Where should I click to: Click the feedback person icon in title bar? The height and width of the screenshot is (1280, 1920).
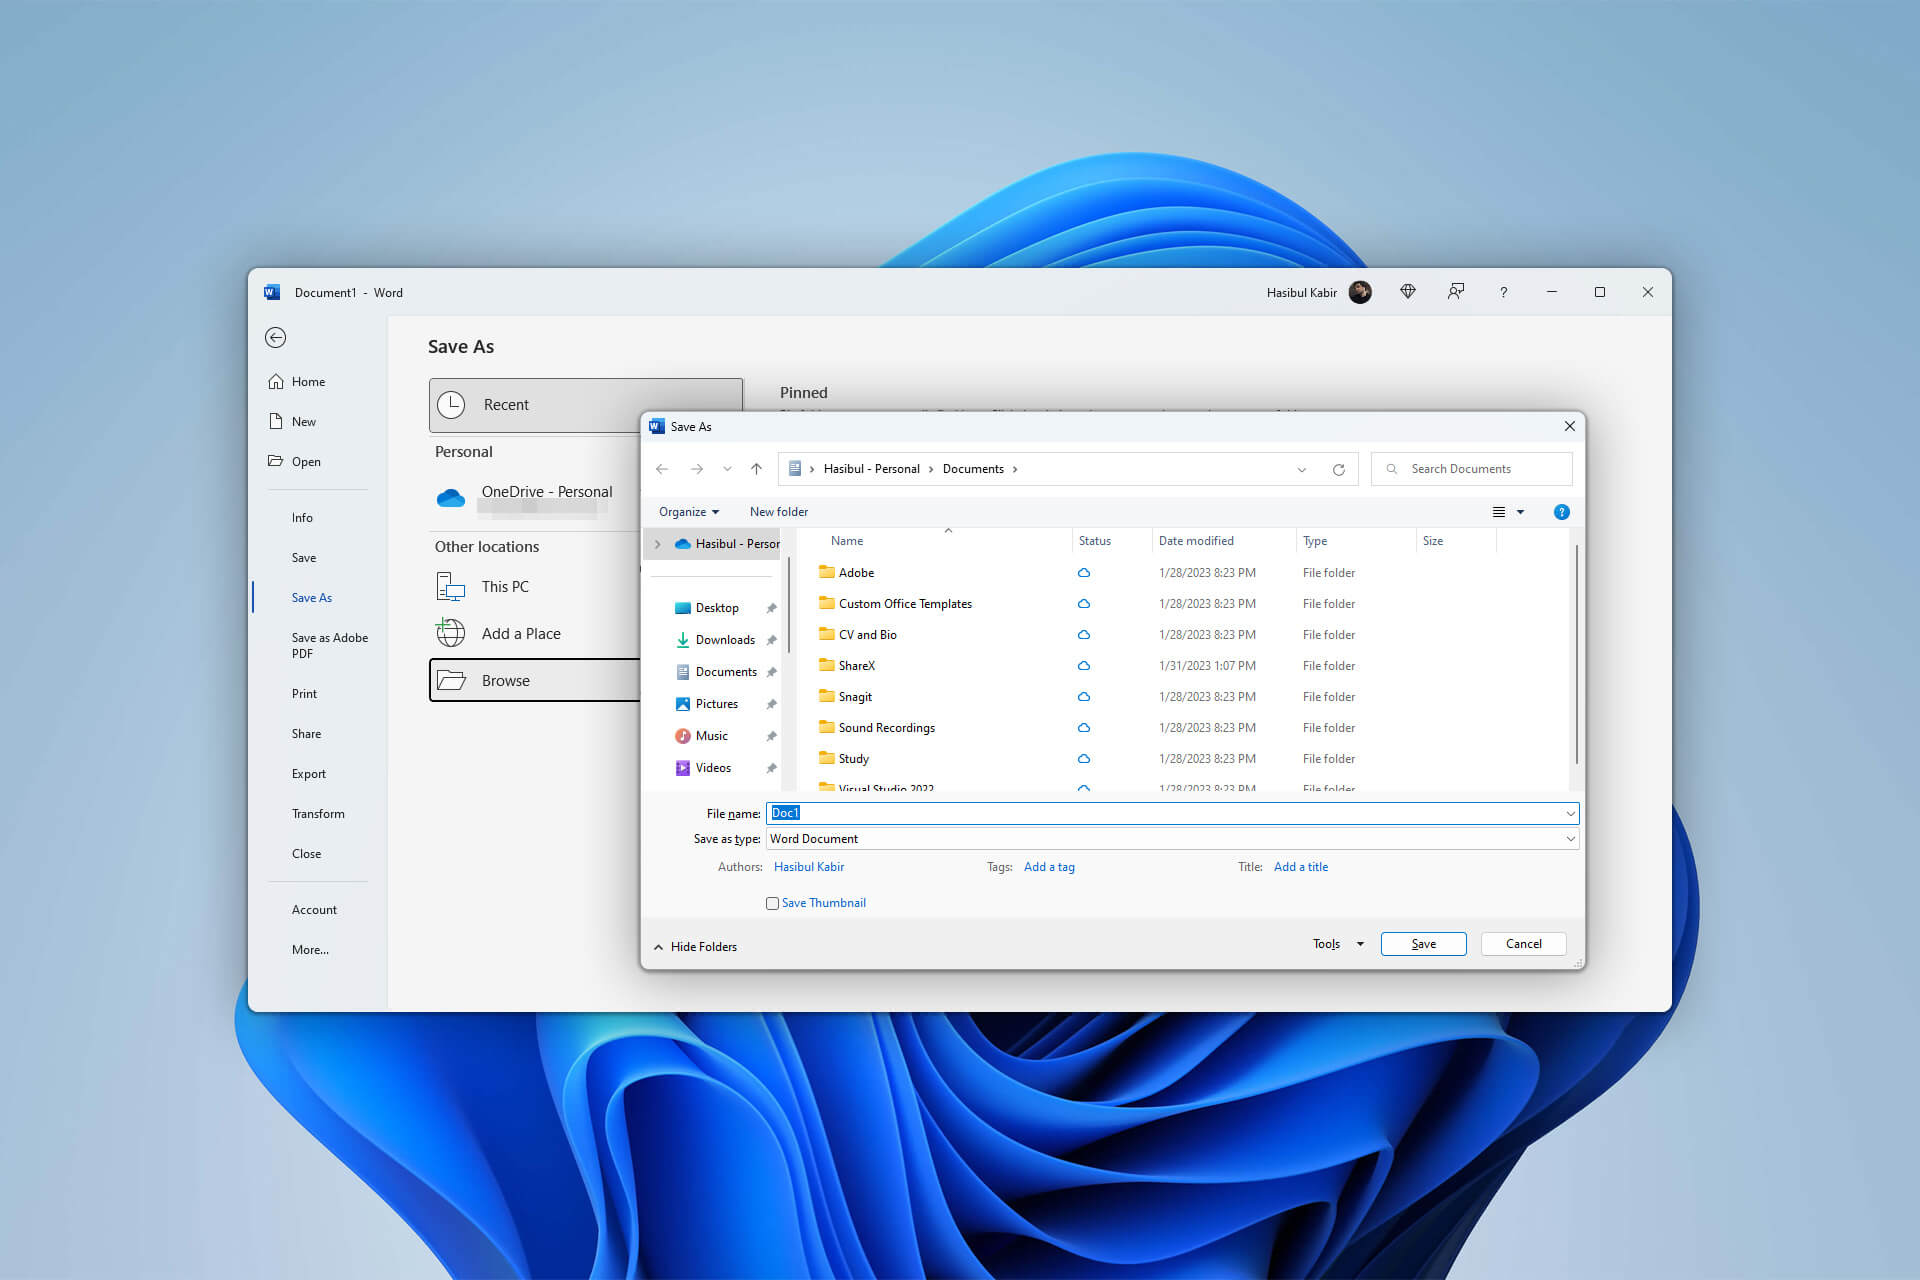(x=1456, y=292)
